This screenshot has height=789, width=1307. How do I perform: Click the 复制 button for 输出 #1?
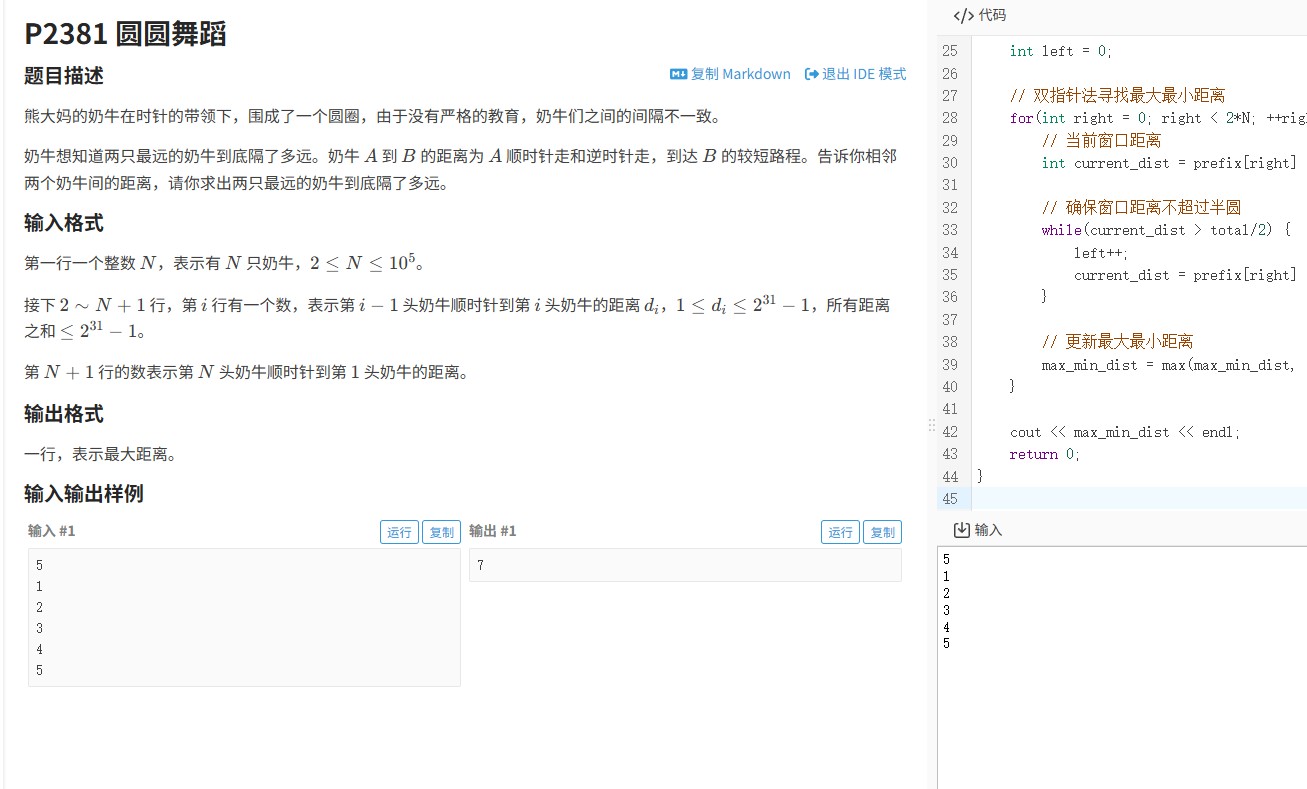click(881, 531)
